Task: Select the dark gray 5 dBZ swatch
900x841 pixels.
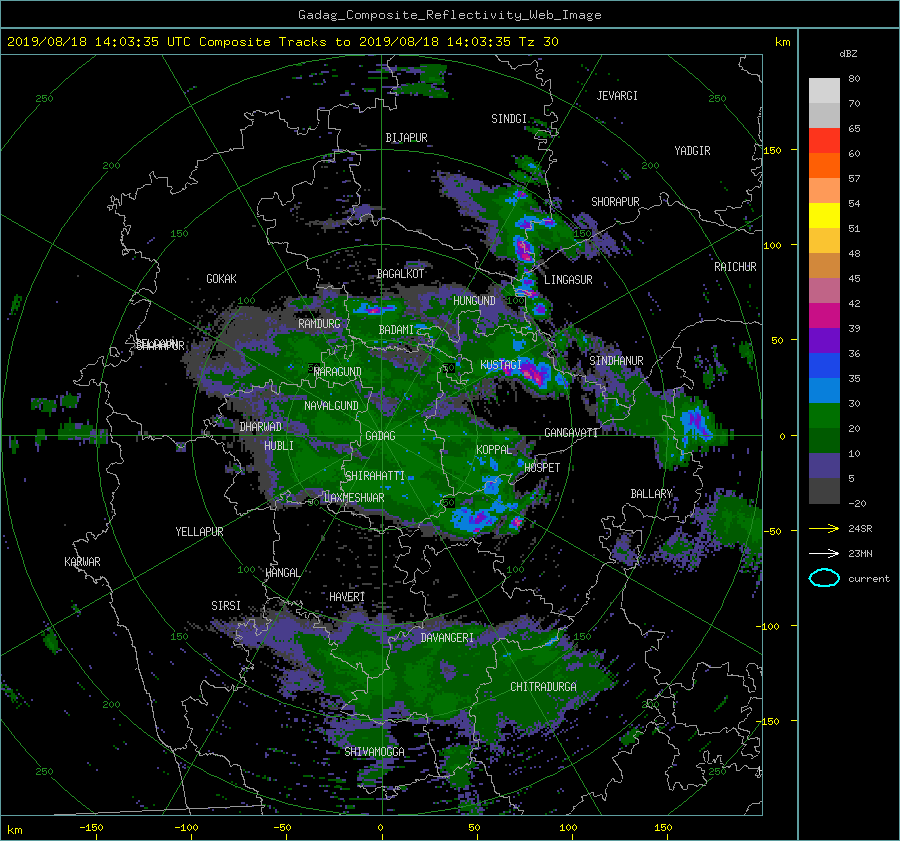Action: tap(824, 490)
